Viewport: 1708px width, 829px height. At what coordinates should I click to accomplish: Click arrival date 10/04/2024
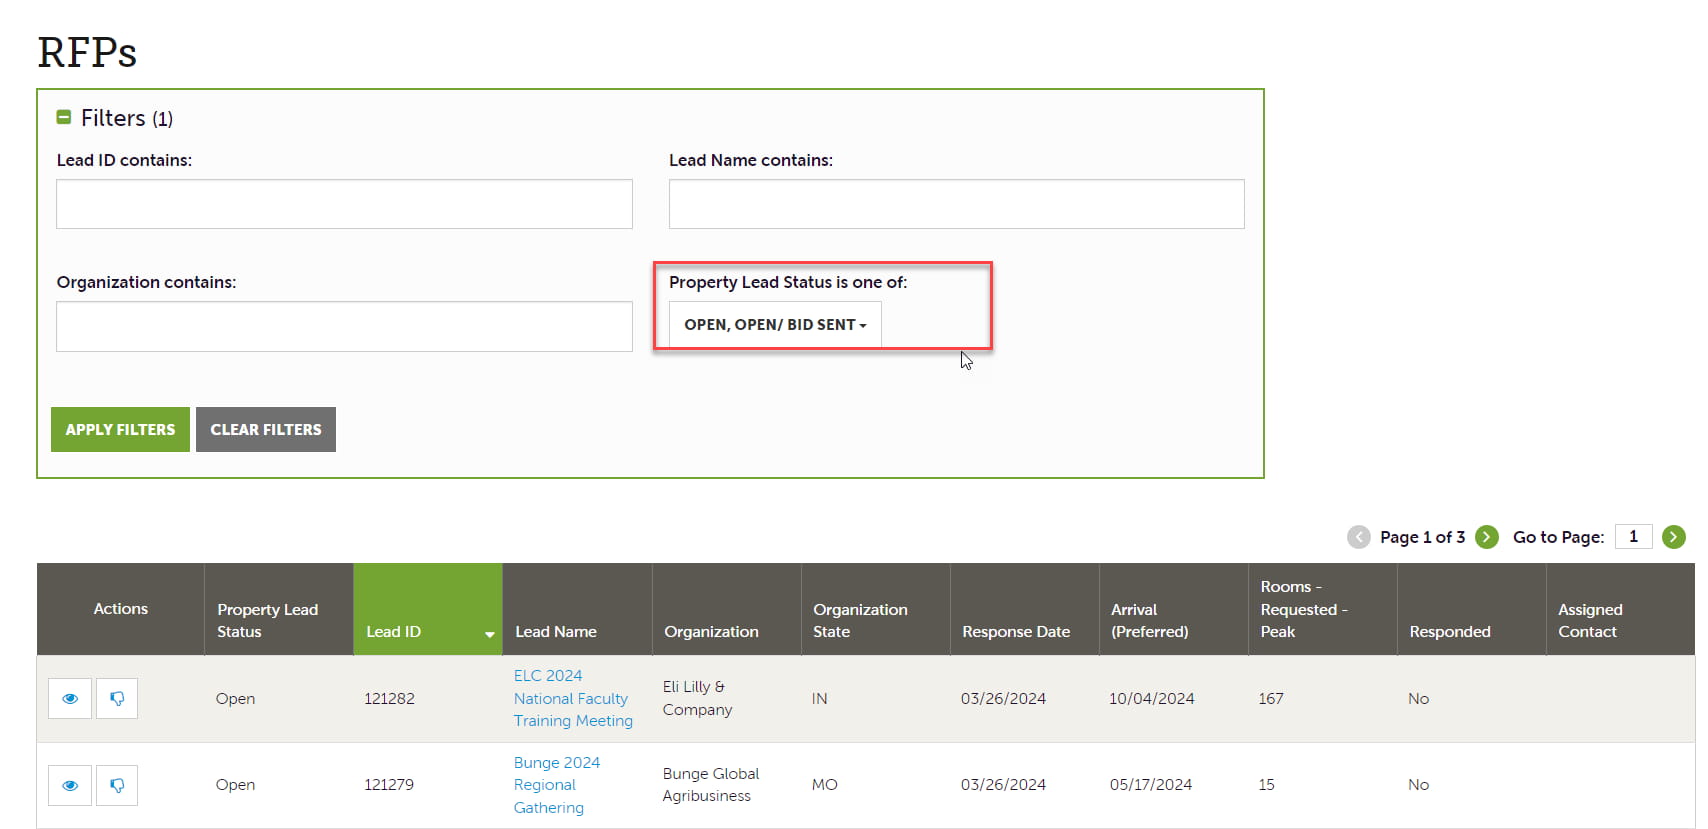coord(1152,699)
